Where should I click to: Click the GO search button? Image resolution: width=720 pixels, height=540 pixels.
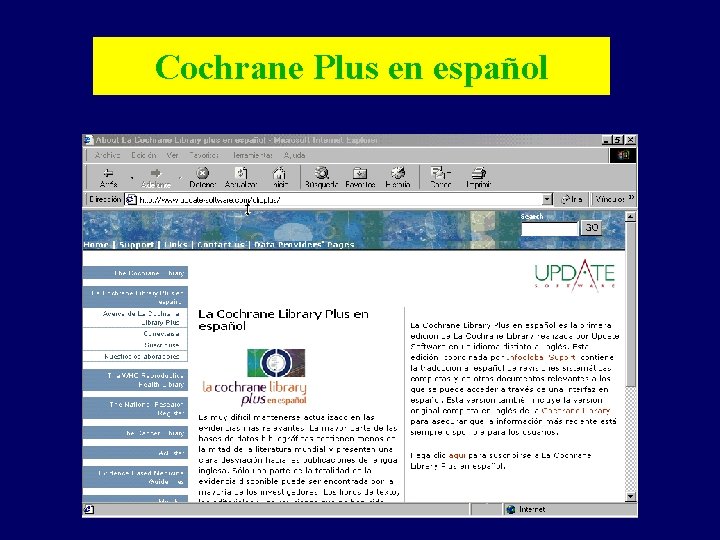coord(591,227)
